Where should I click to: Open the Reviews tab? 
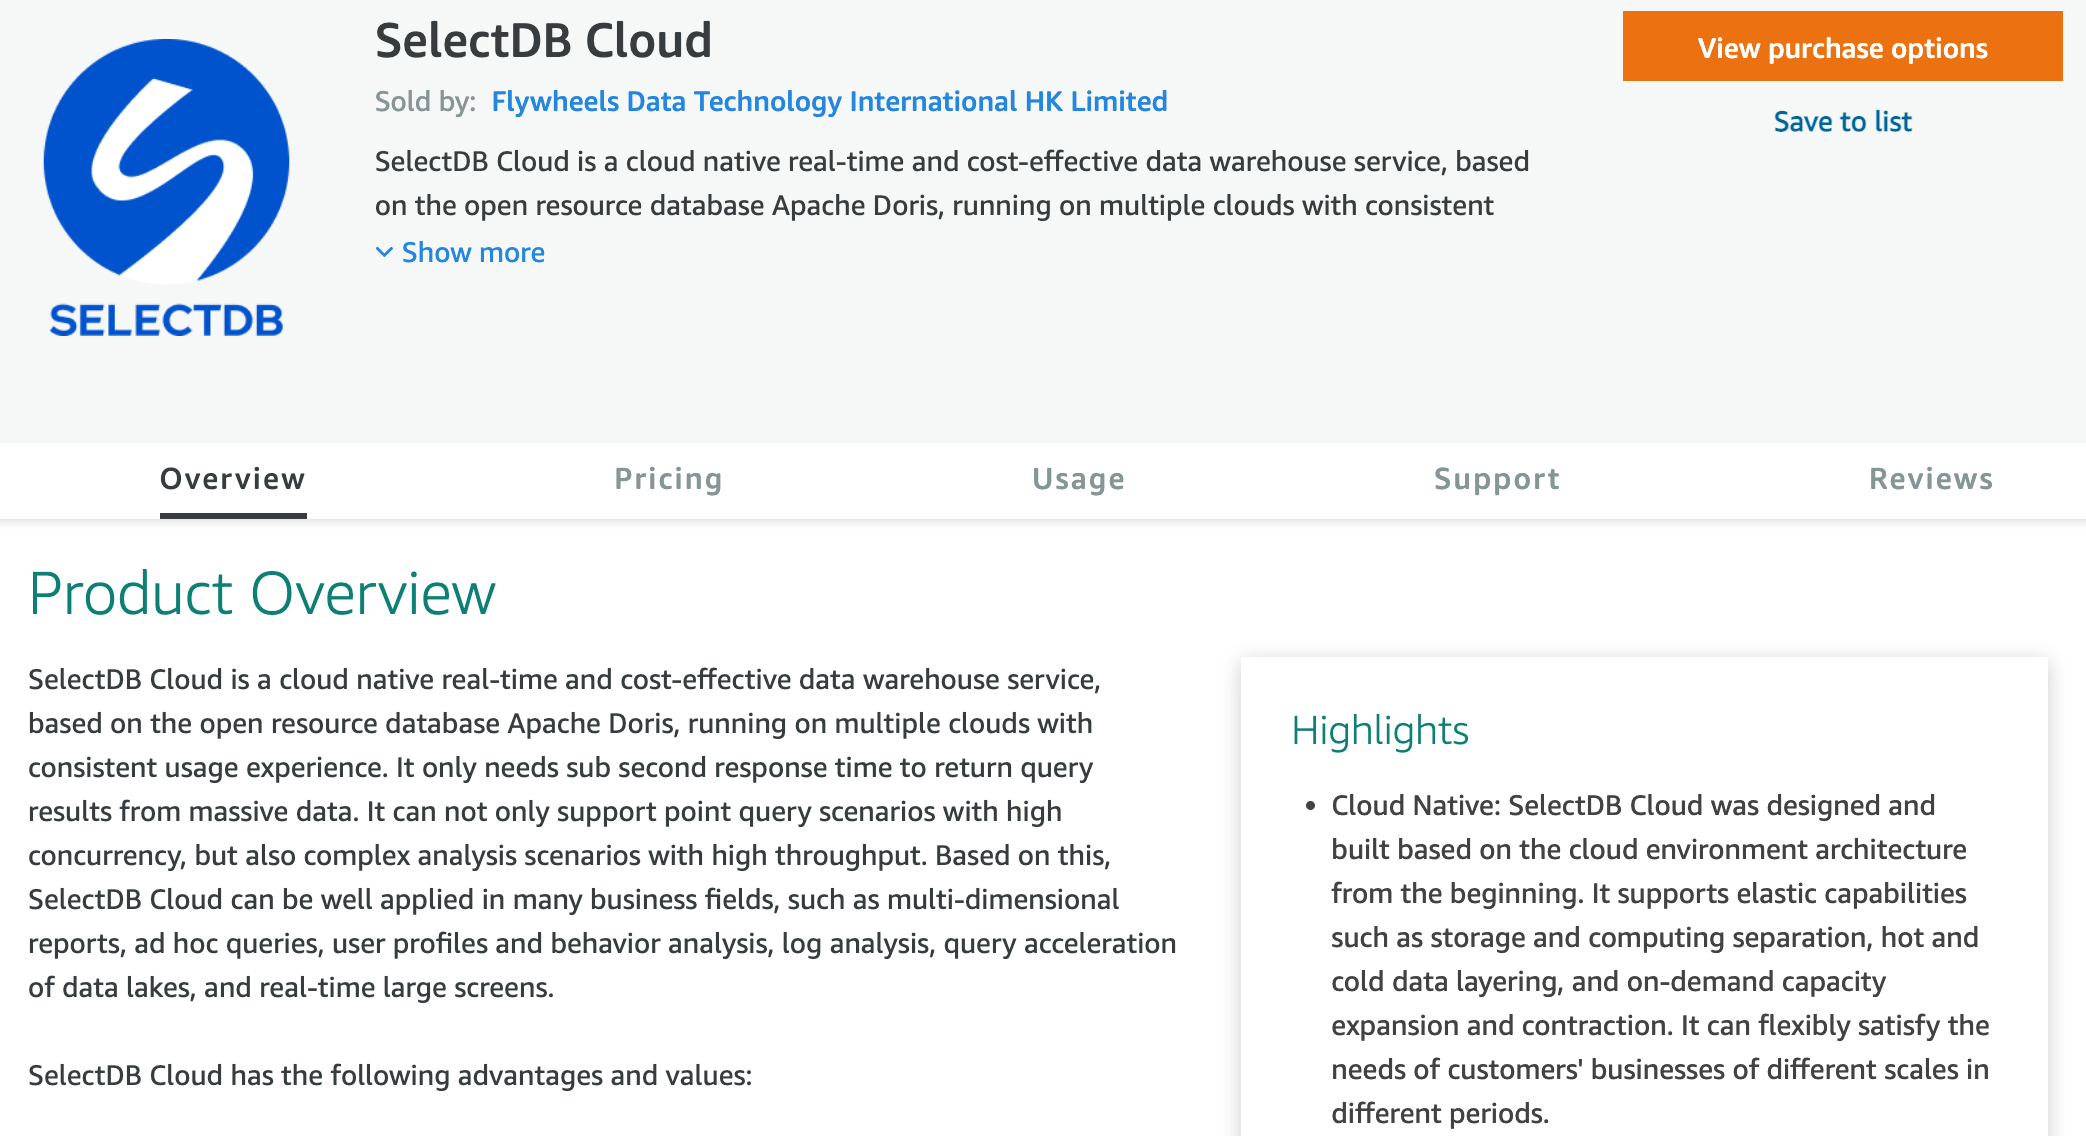(1931, 480)
